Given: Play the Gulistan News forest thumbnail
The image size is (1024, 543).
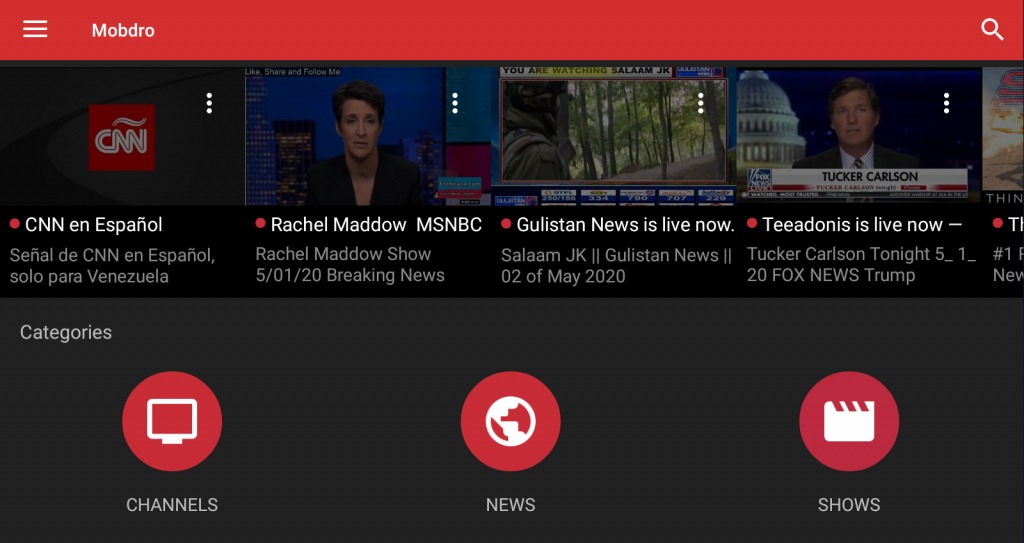Looking at the screenshot, I should point(614,137).
